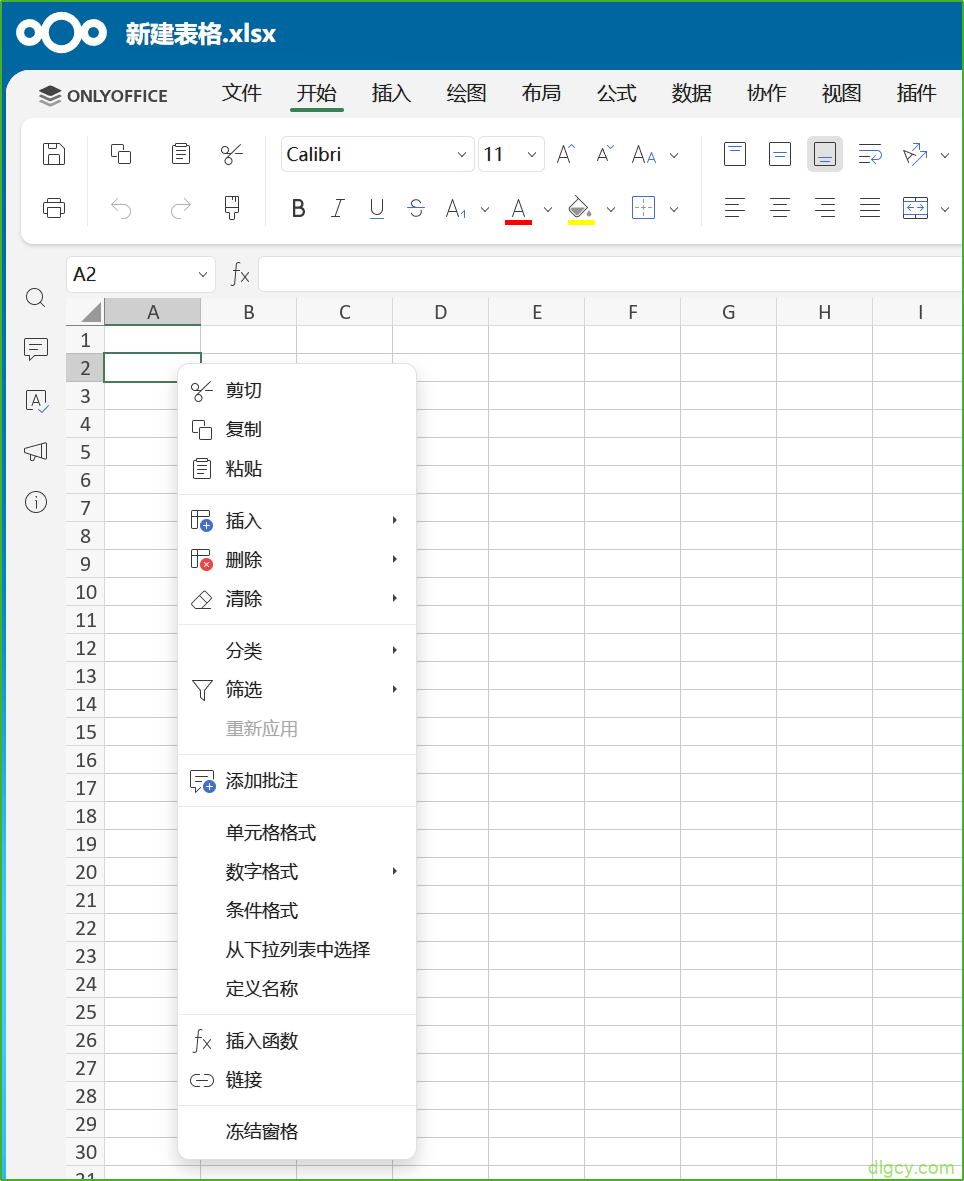Click the Change case Aa icon
This screenshot has height=1181, width=964.
[644, 154]
